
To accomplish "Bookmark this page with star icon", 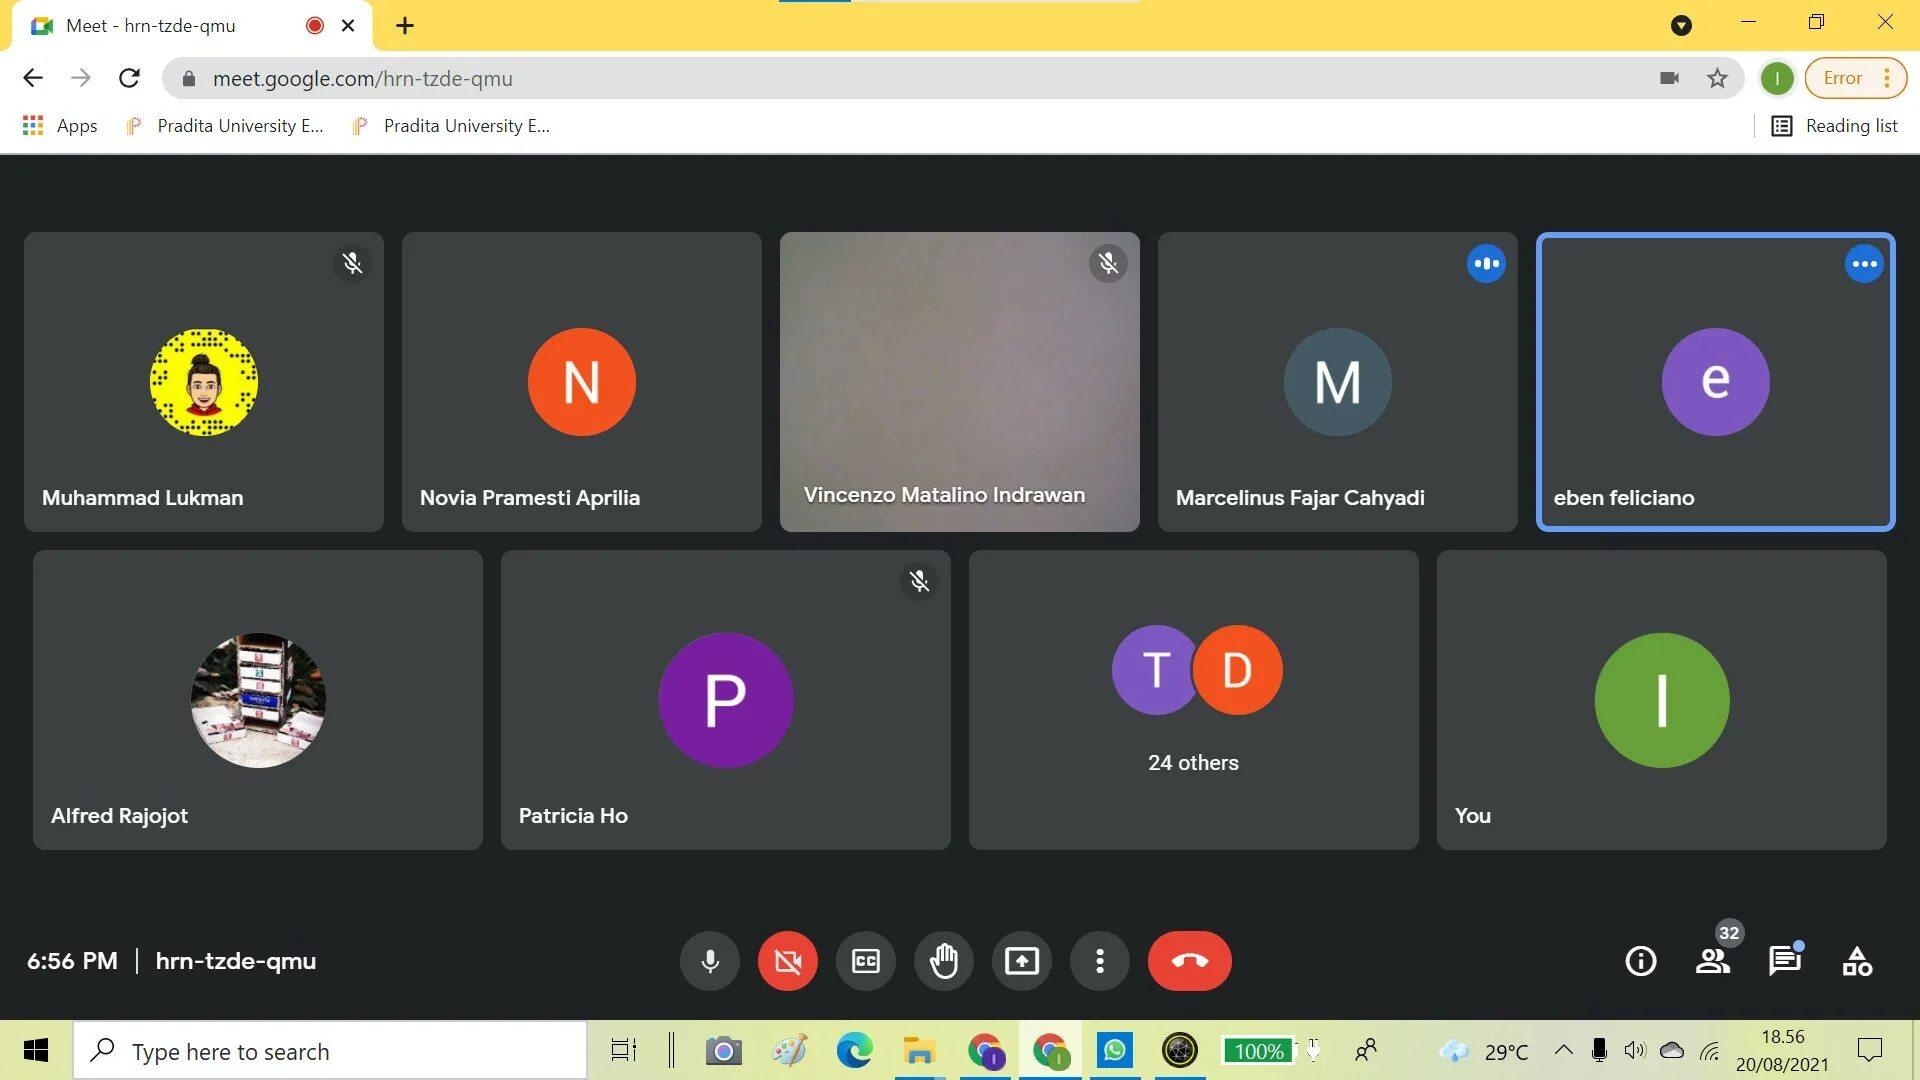I will [1717, 78].
